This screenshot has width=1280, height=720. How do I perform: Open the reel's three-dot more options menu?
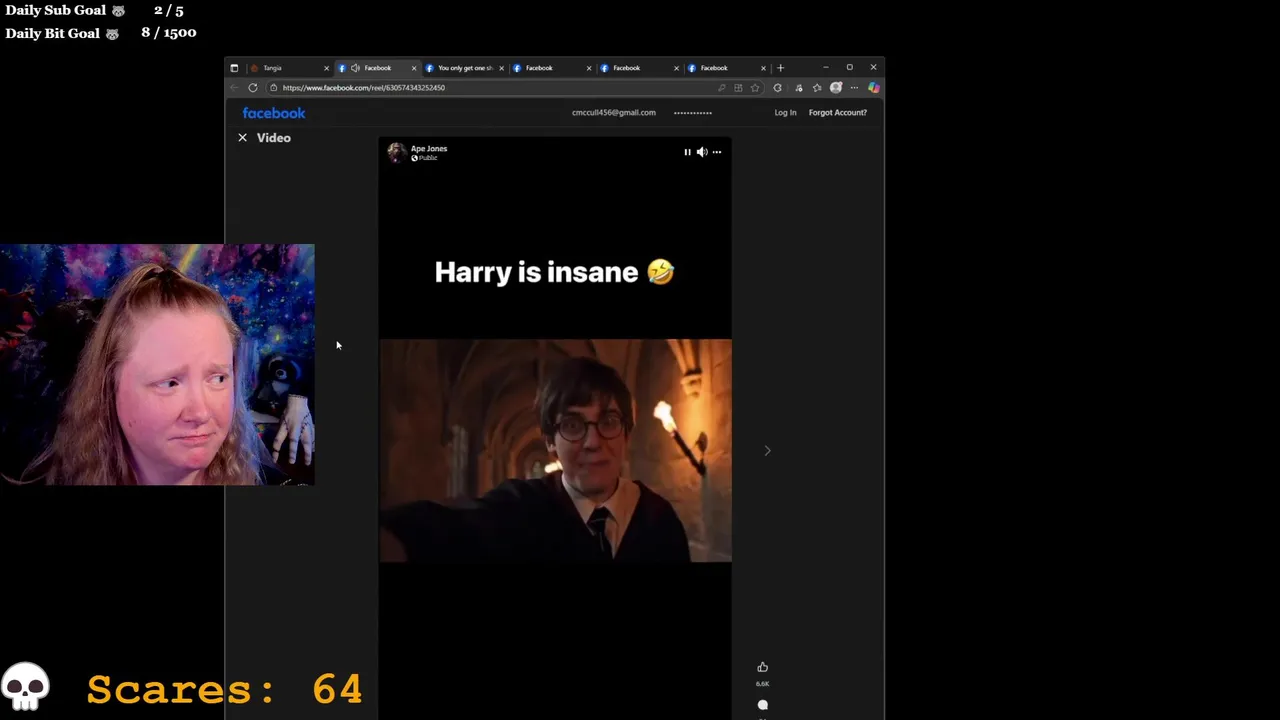[717, 152]
